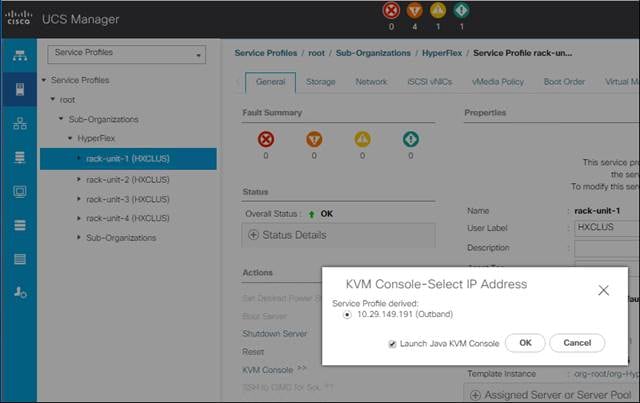The image size is (640, 403).
Task: Switch to the iSCSI vNICs tab
Action: tap(430, 82)
